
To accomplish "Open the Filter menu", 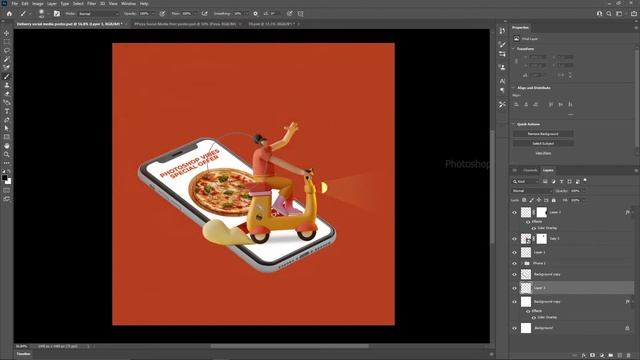I will click(x=92, y=4).
